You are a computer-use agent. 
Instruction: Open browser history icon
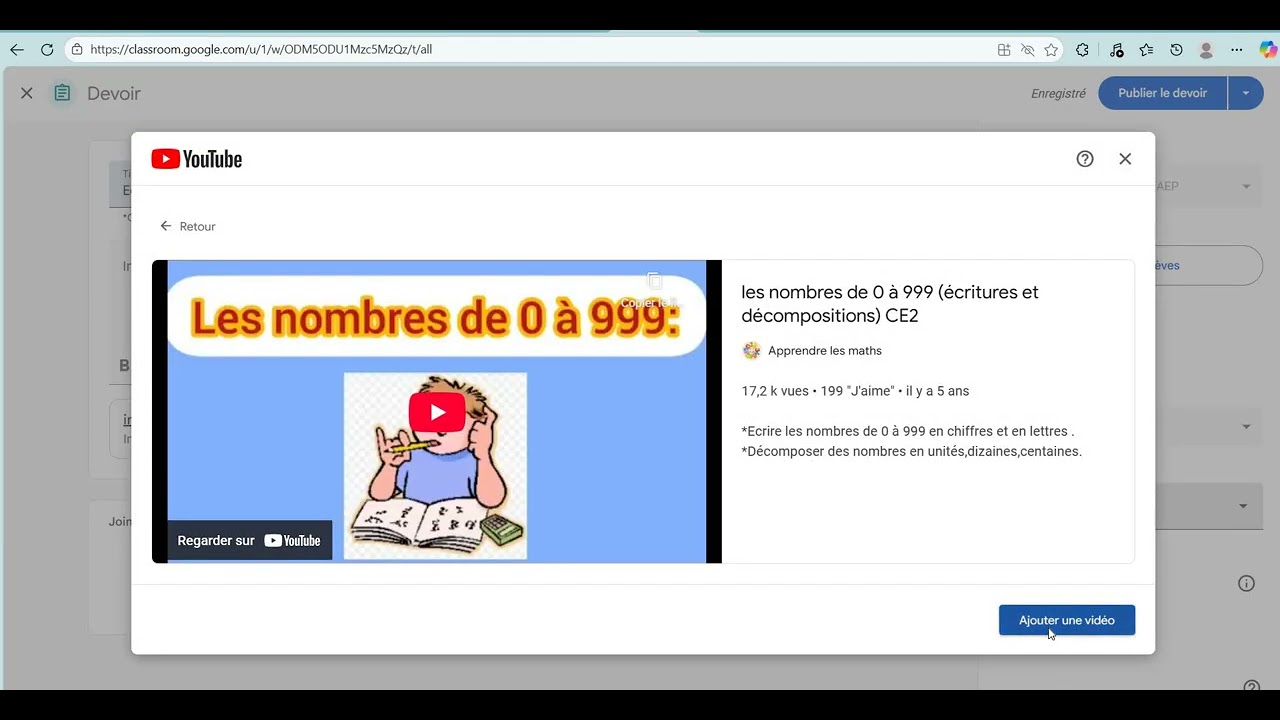pyautogui.click(x=1176, y=49)
